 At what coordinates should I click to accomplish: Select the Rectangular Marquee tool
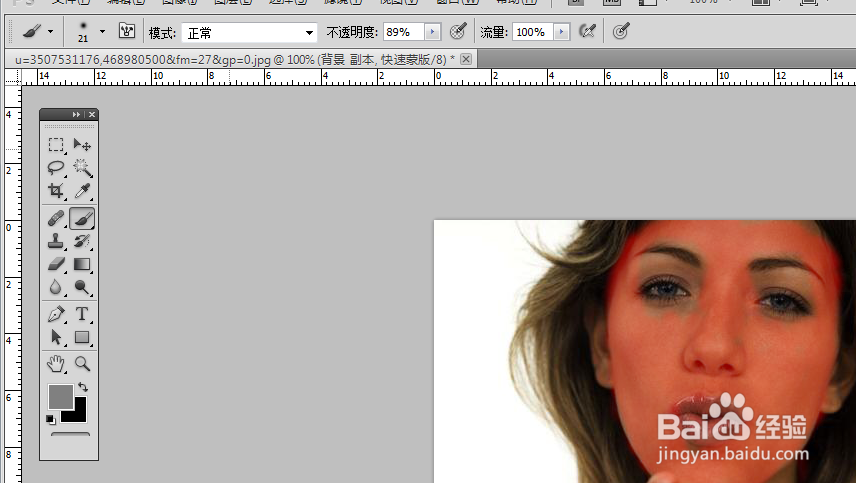pos(56,145)
